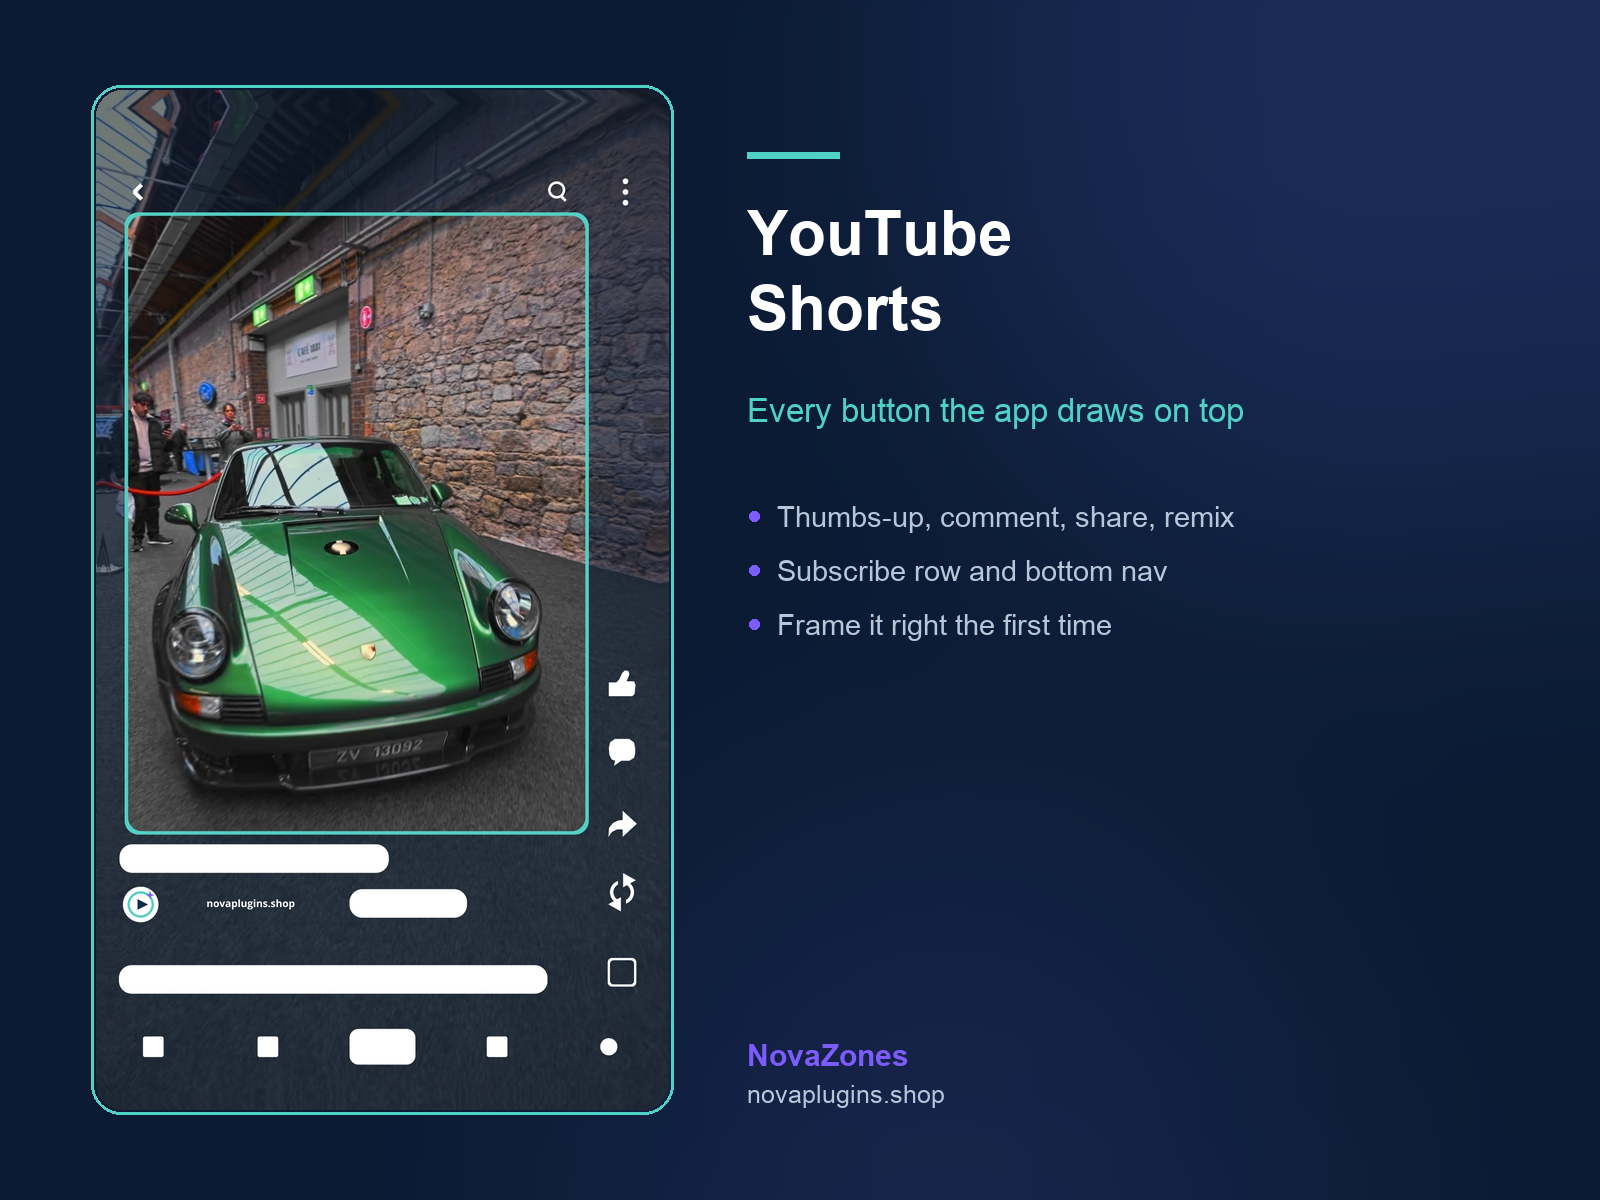Open search with the magnifier icon

click(558, 191)
